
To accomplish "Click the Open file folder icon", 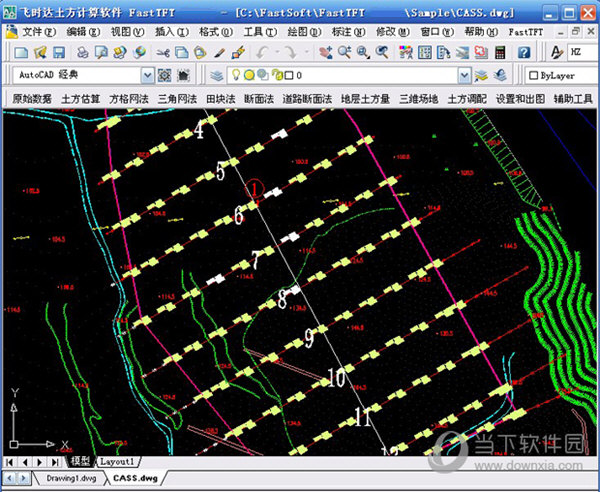I will [x=40, y=52].
